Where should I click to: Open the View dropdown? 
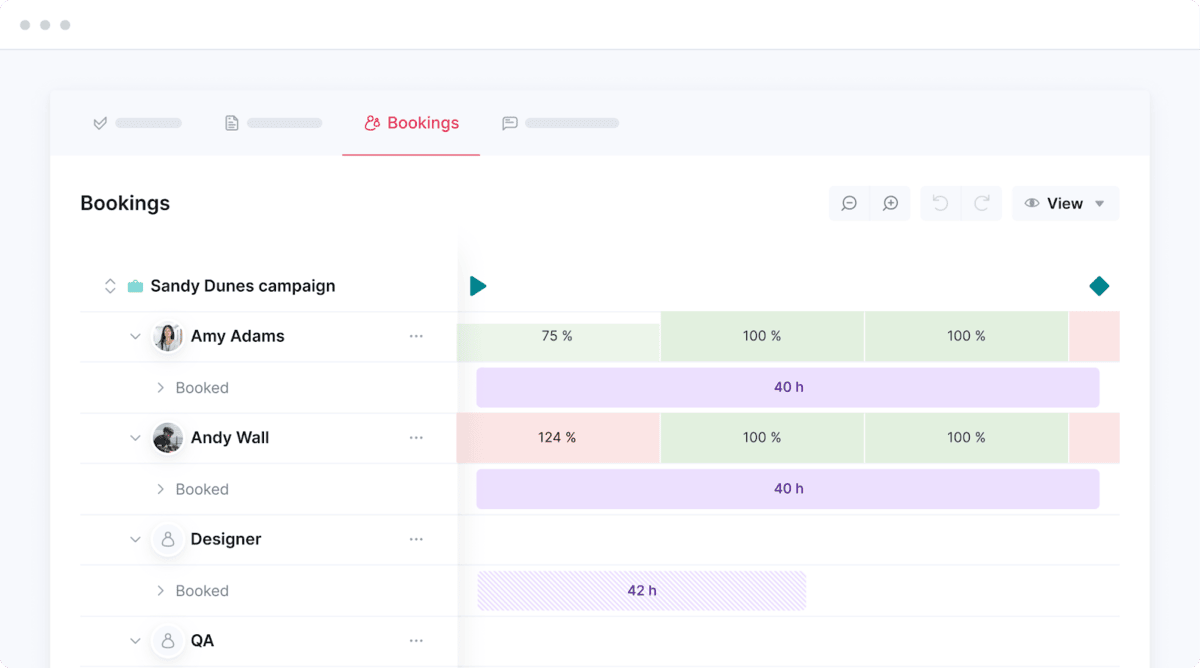point(1065,203)
